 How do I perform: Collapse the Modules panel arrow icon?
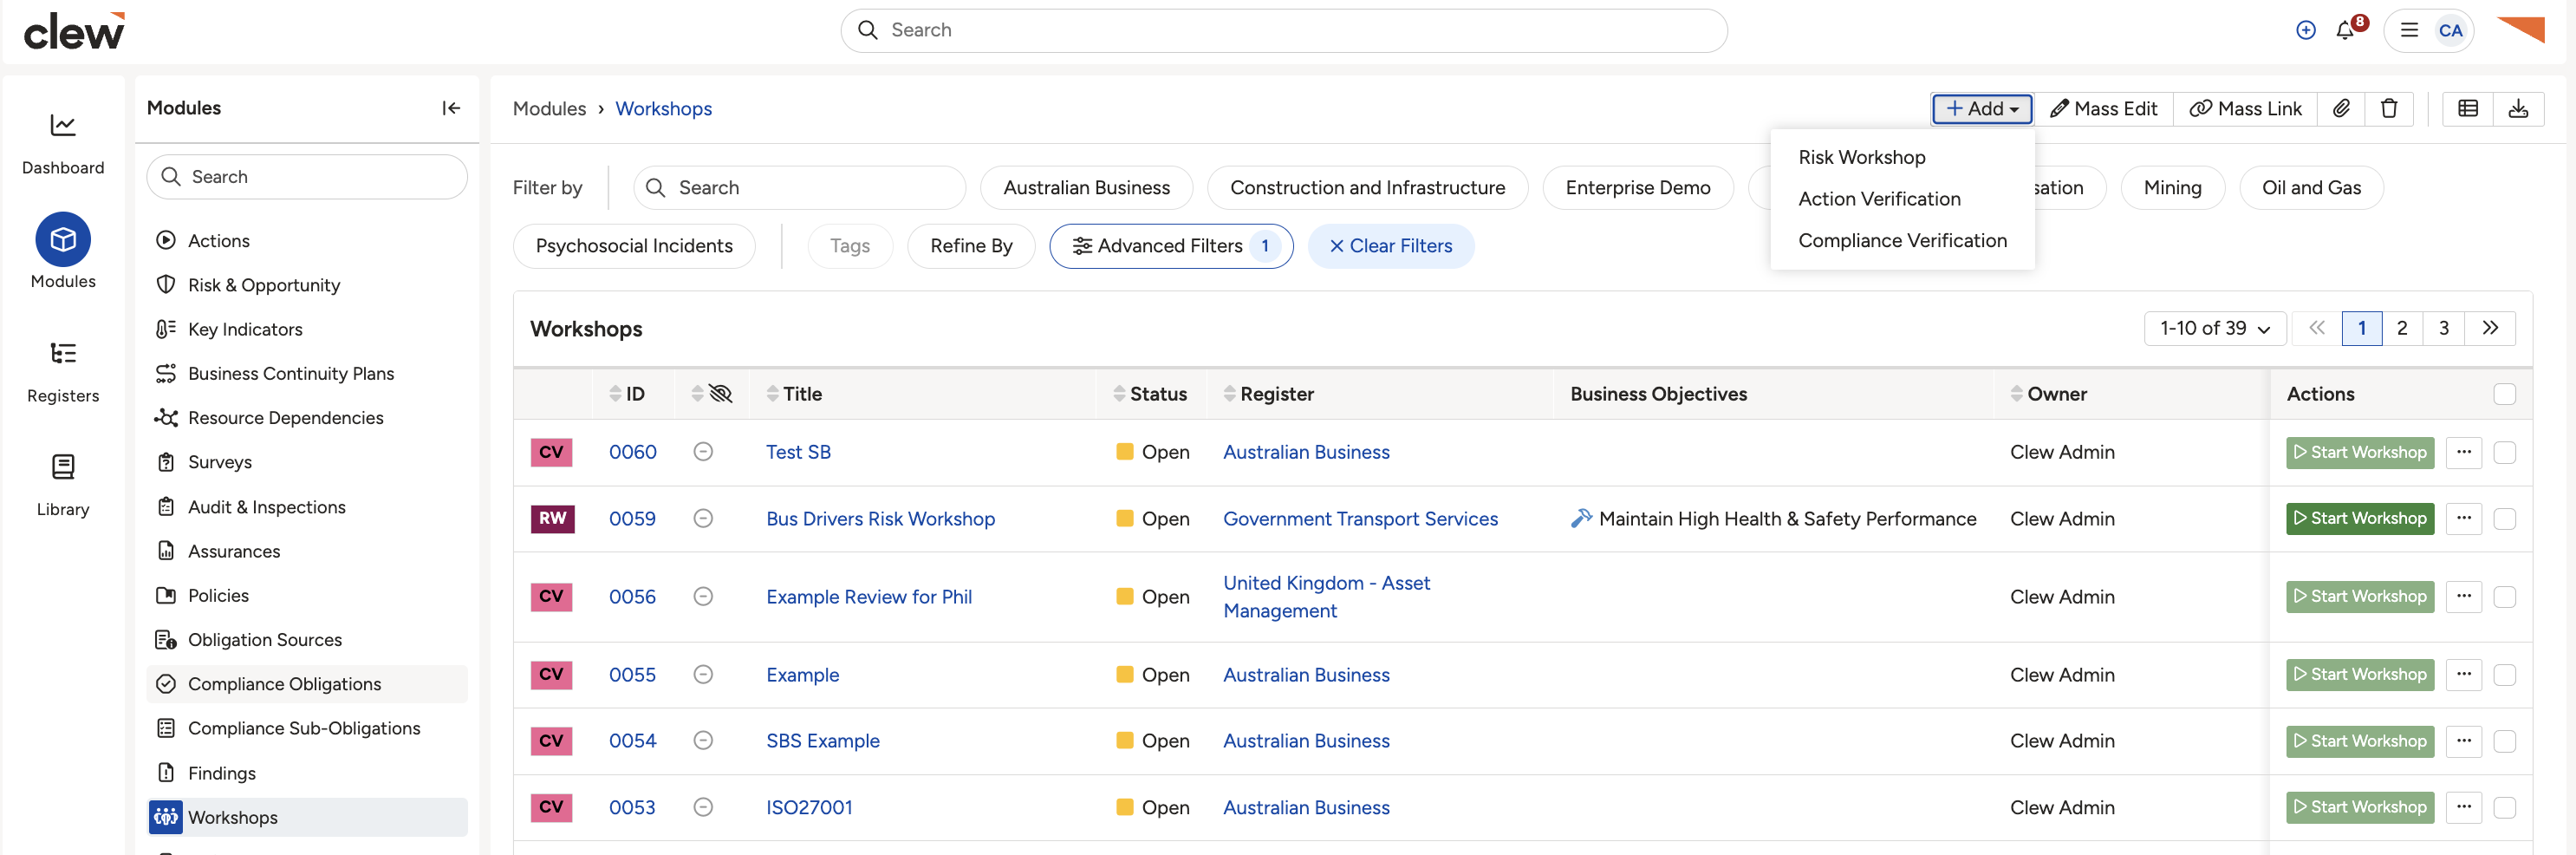pos(451,108)
